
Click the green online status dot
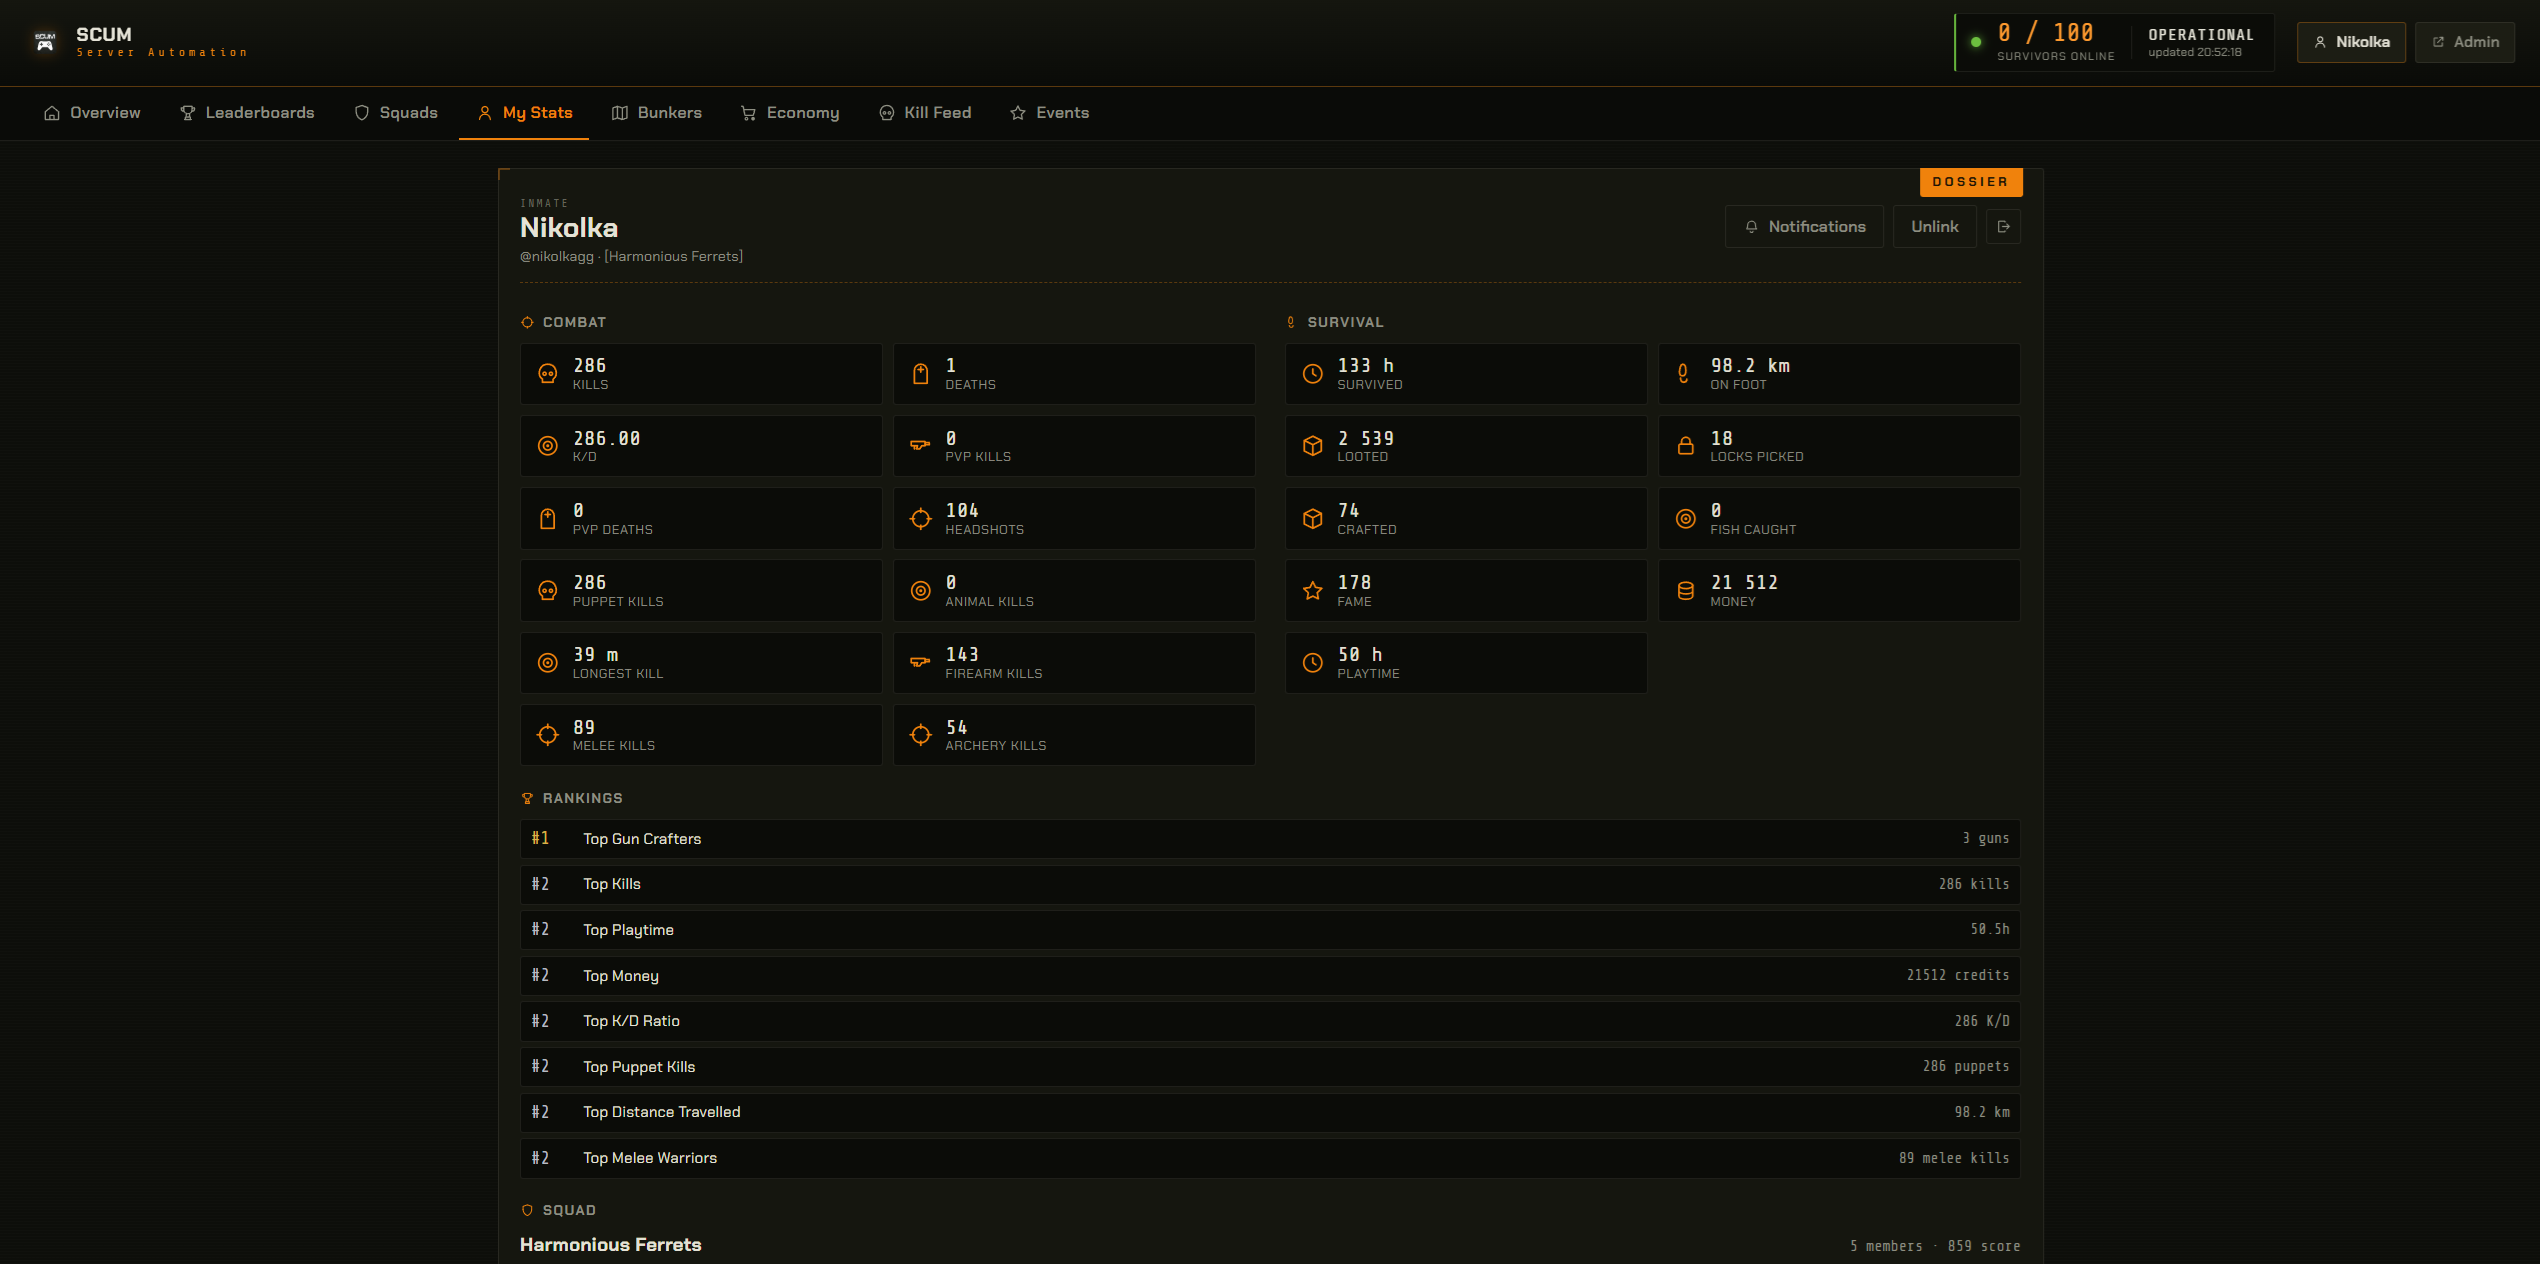(1976, 42)
